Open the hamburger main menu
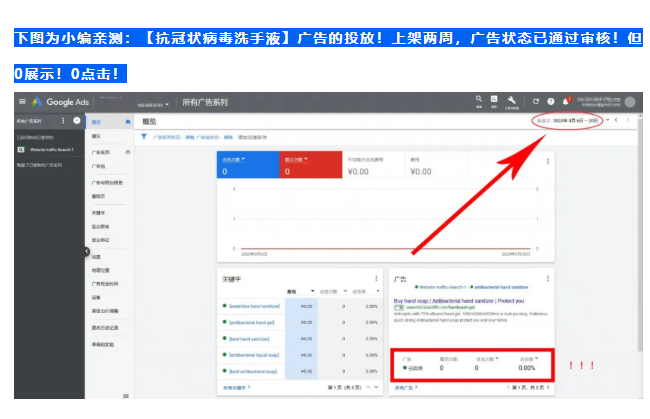 pos(22,102)
